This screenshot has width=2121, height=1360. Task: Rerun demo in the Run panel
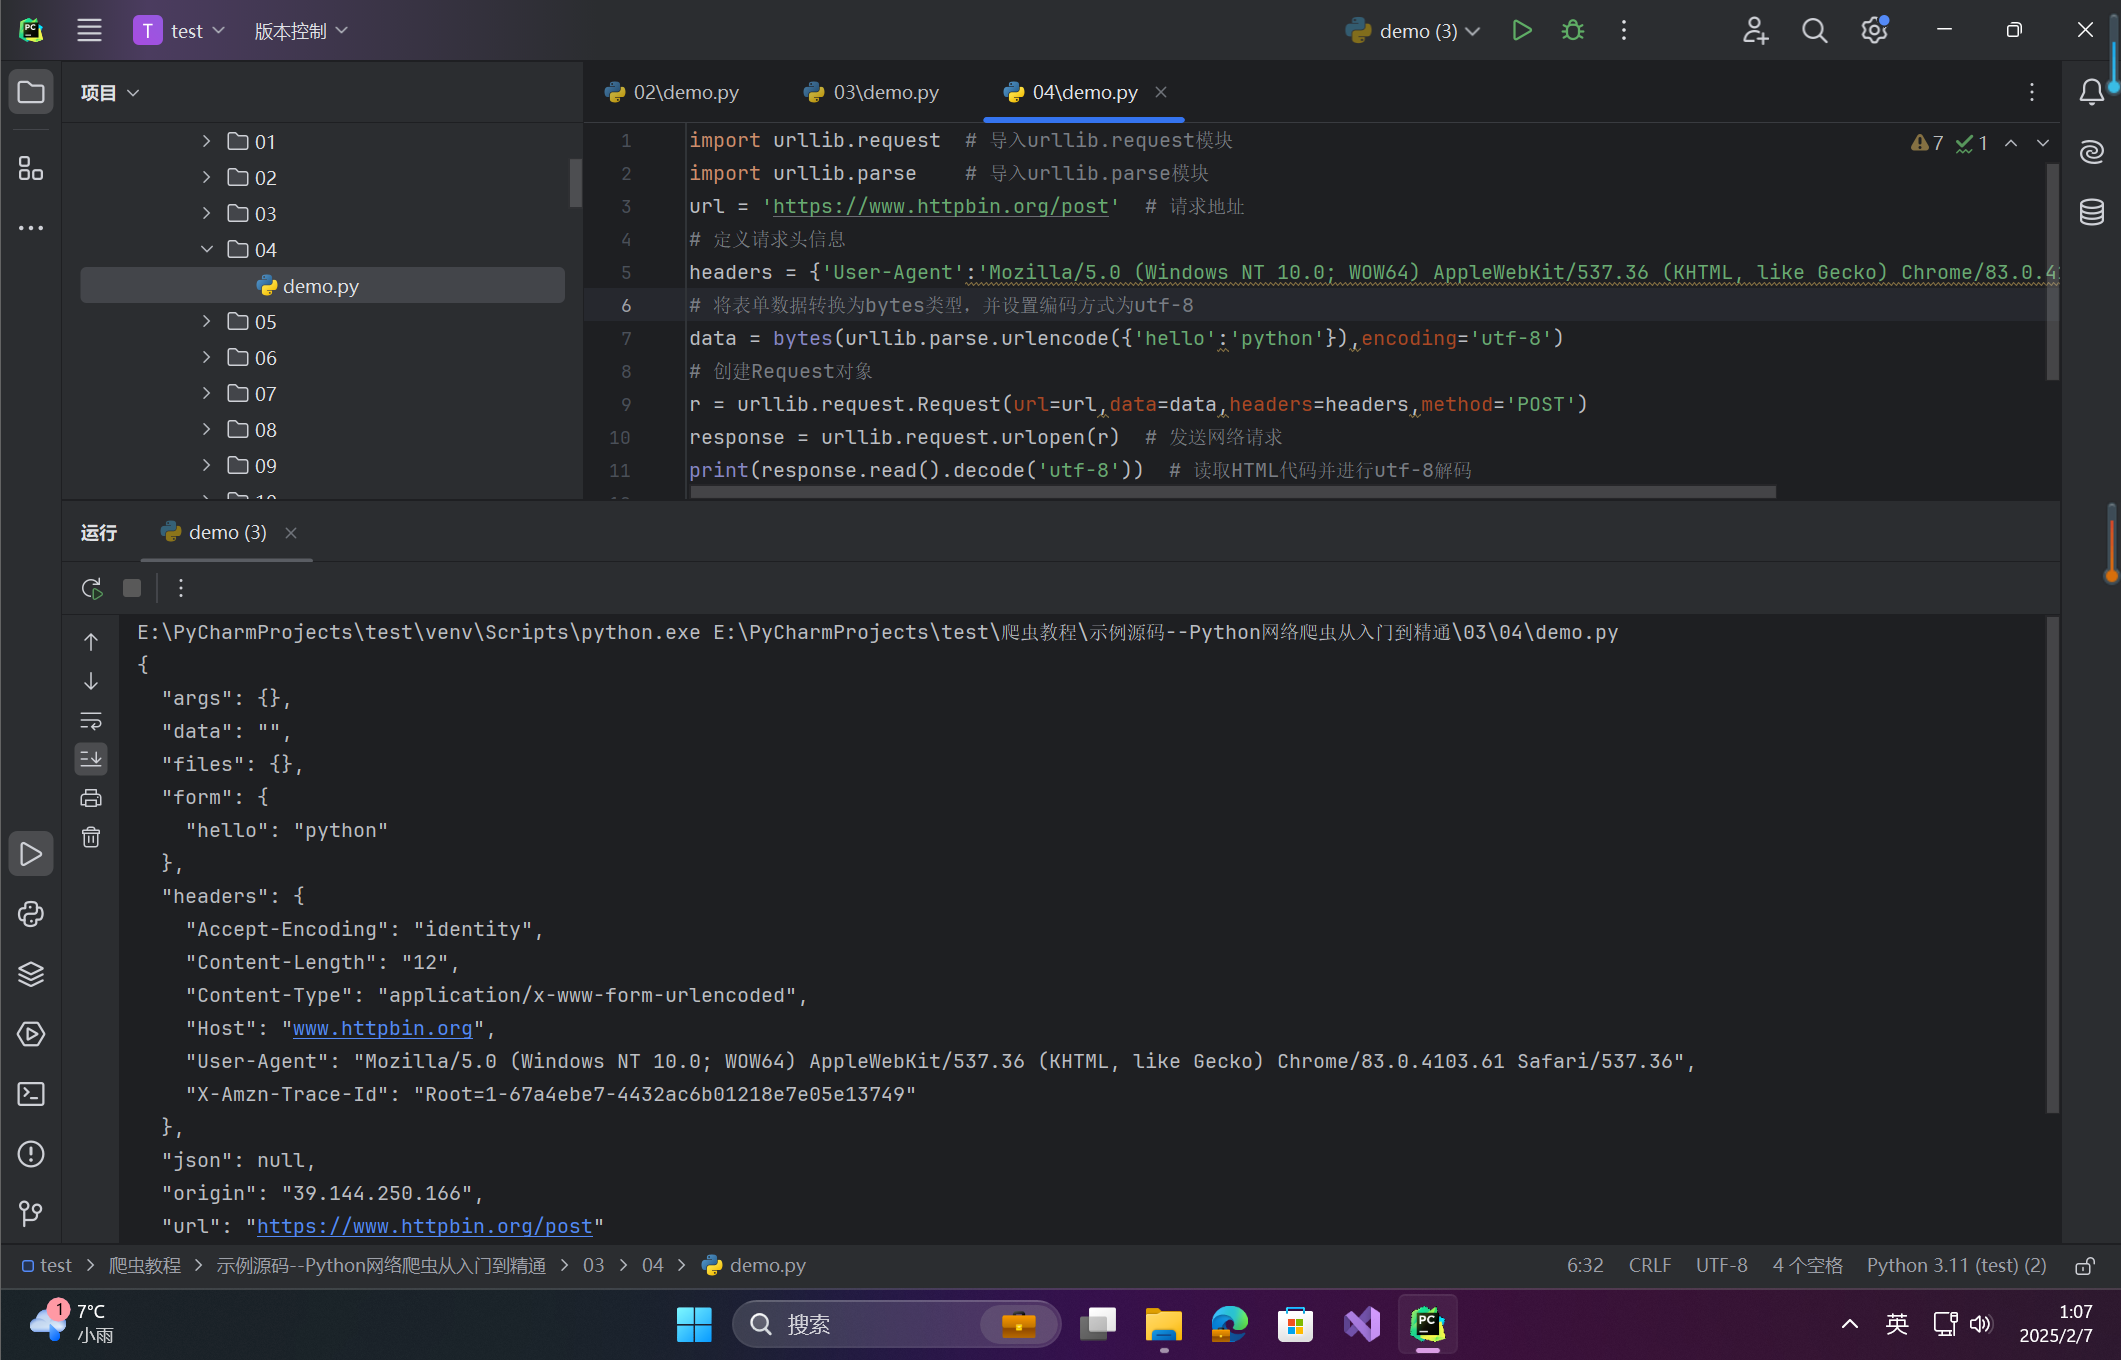pyautogui.click(x=92, y=588)
